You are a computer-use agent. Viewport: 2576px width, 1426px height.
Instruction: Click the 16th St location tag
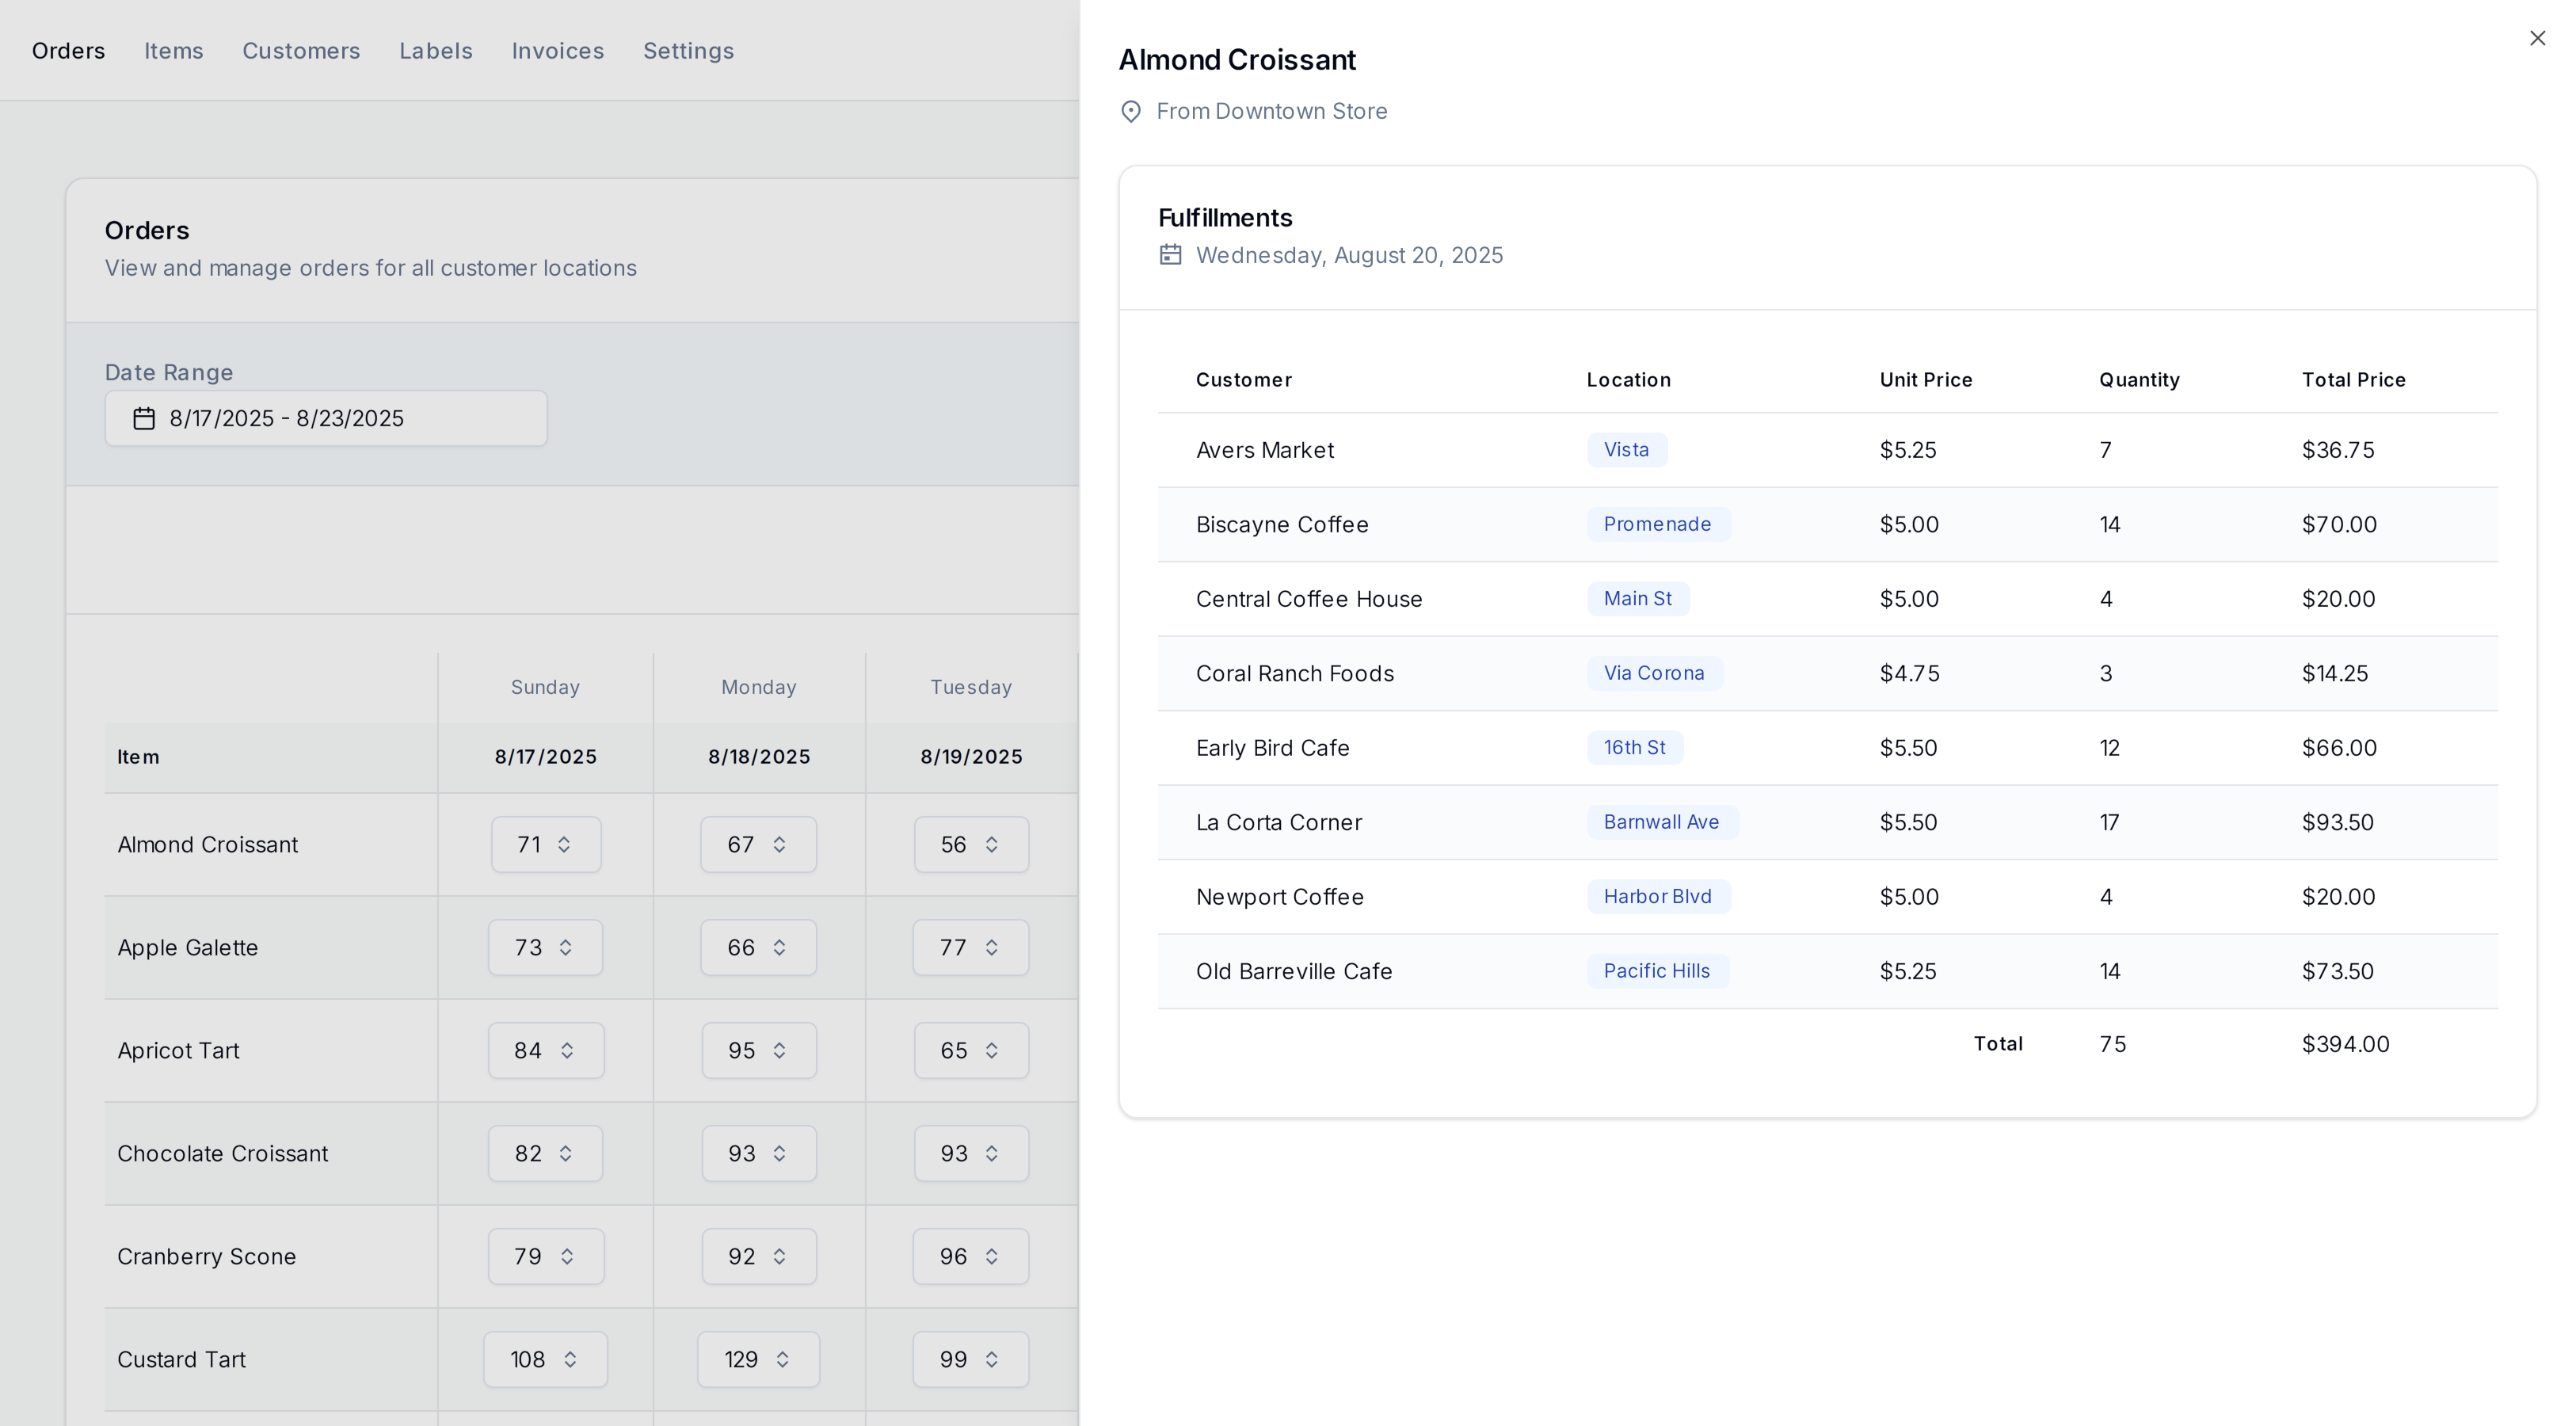1635,748
